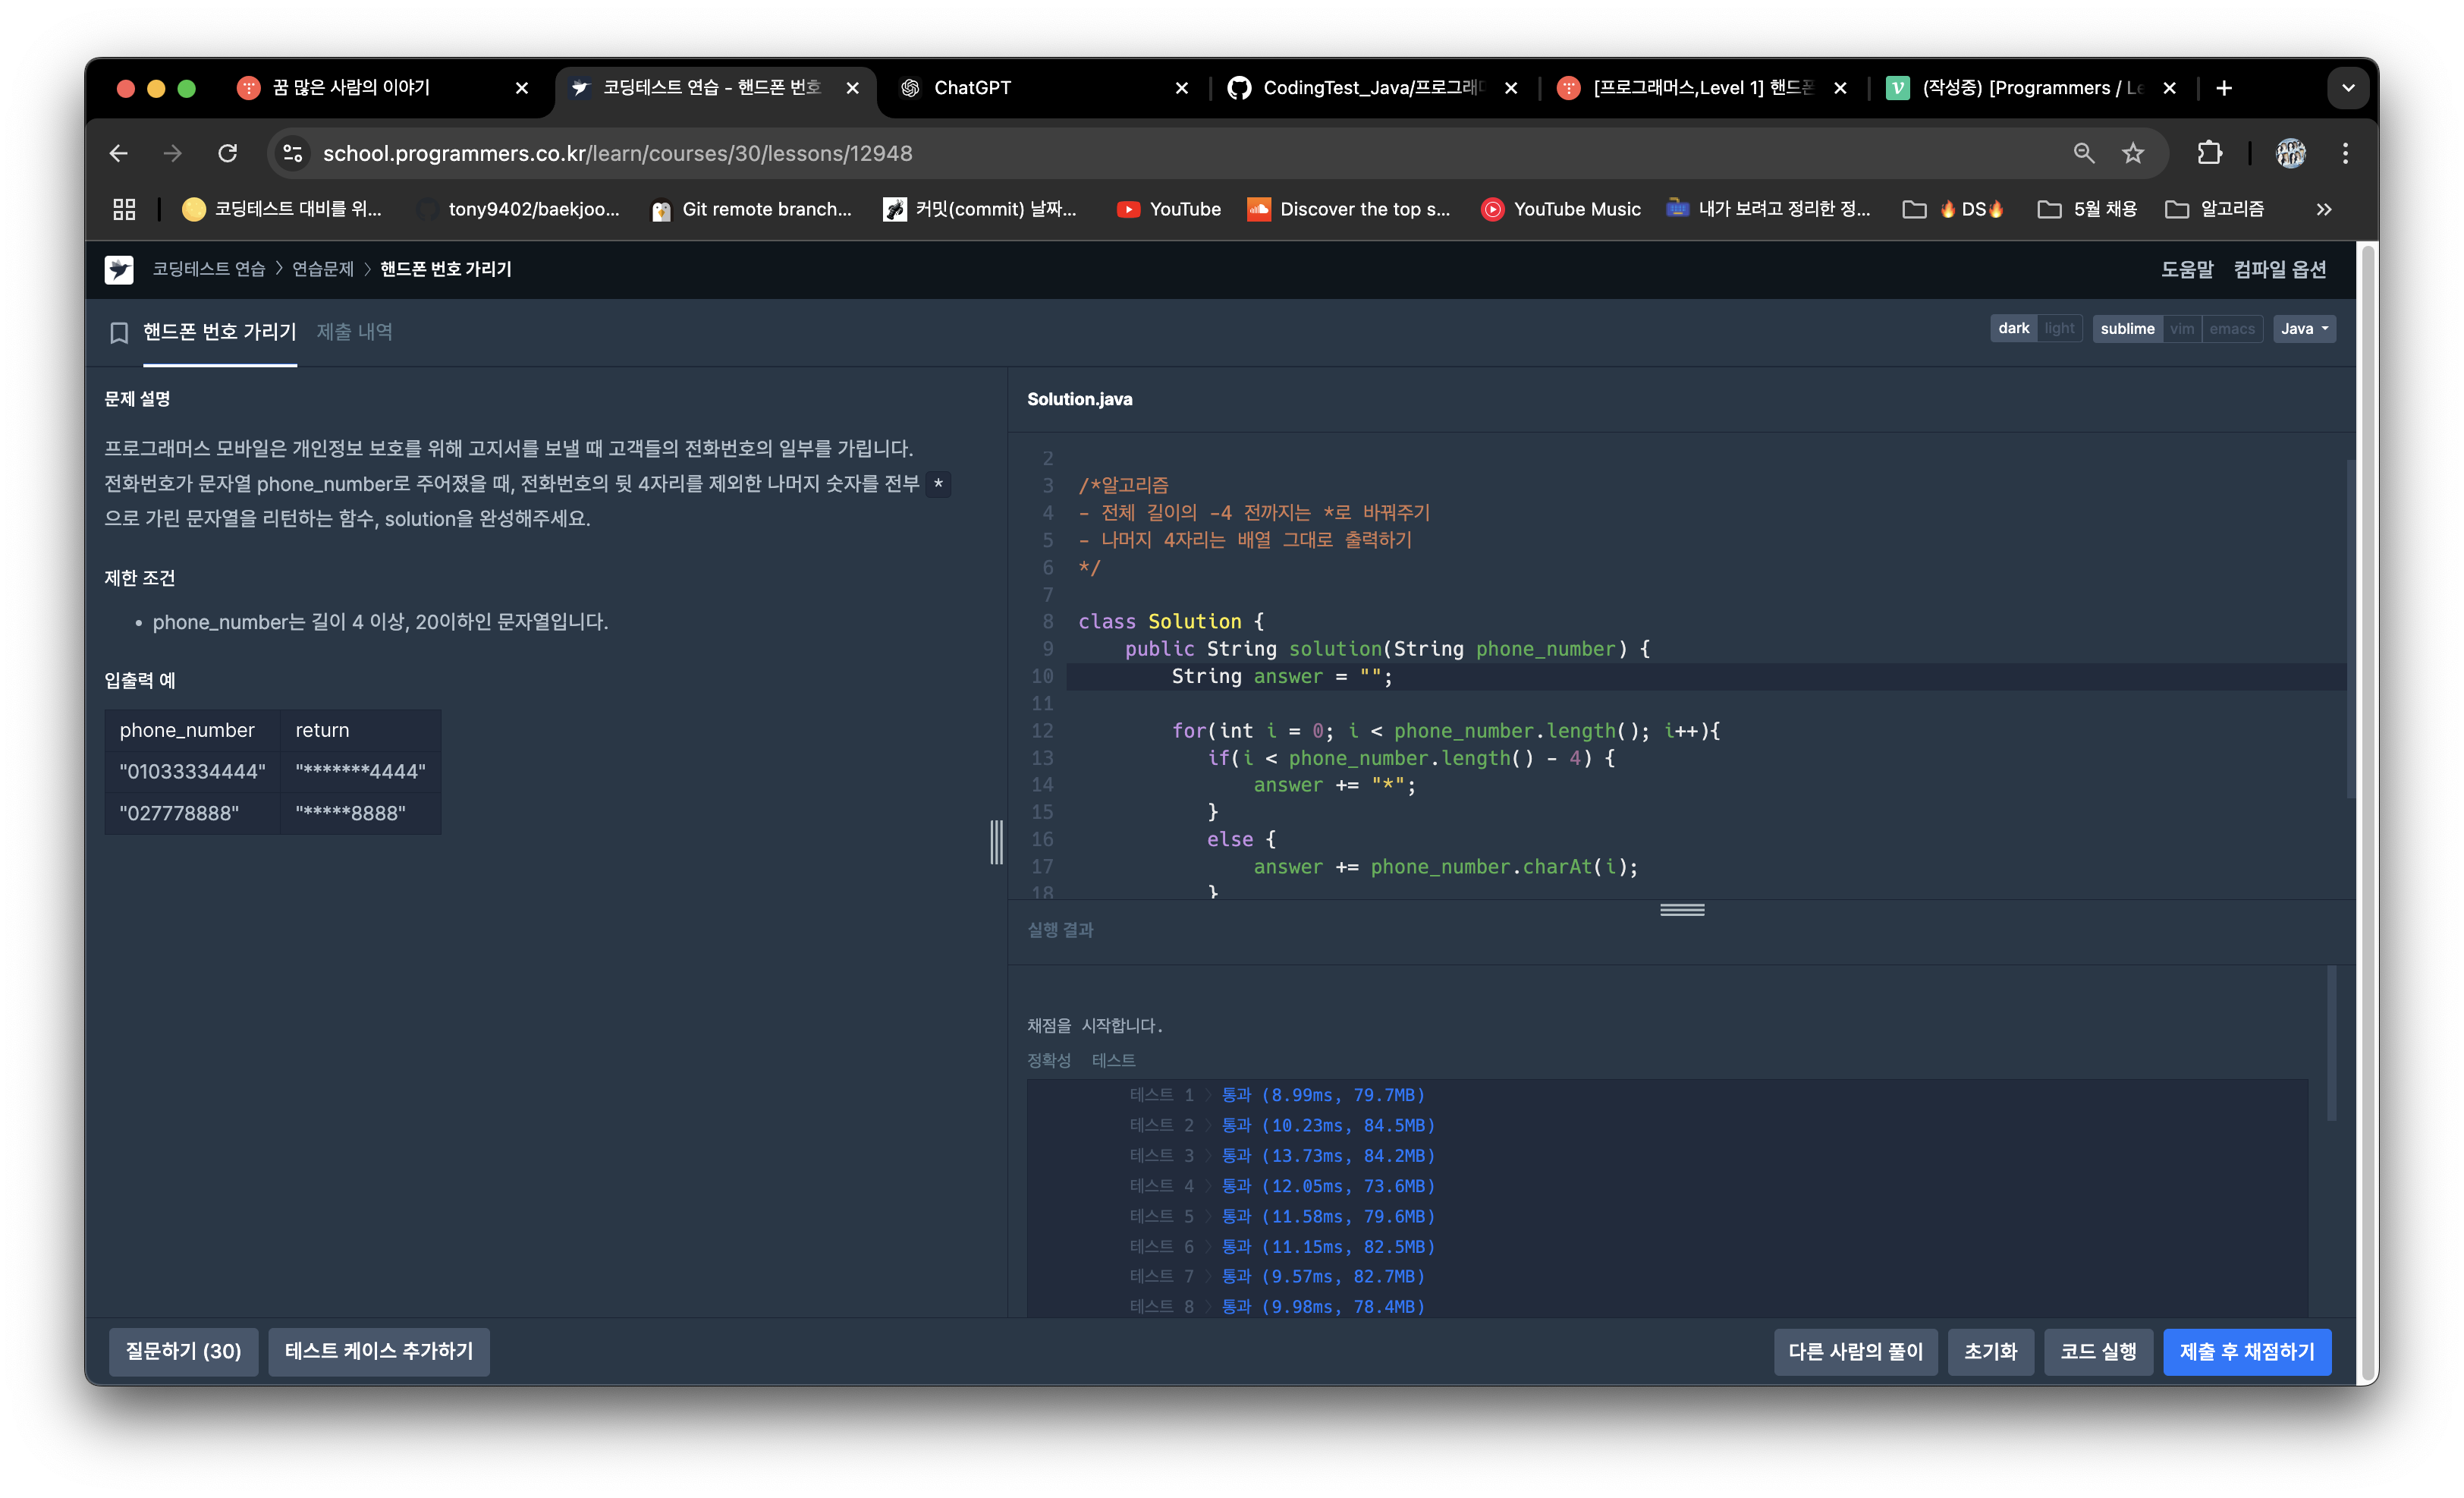Click the 테스트 케이스 추가하기 icon
The height and width of the screenshot is (1498, 2464).
click(380, 1350)
